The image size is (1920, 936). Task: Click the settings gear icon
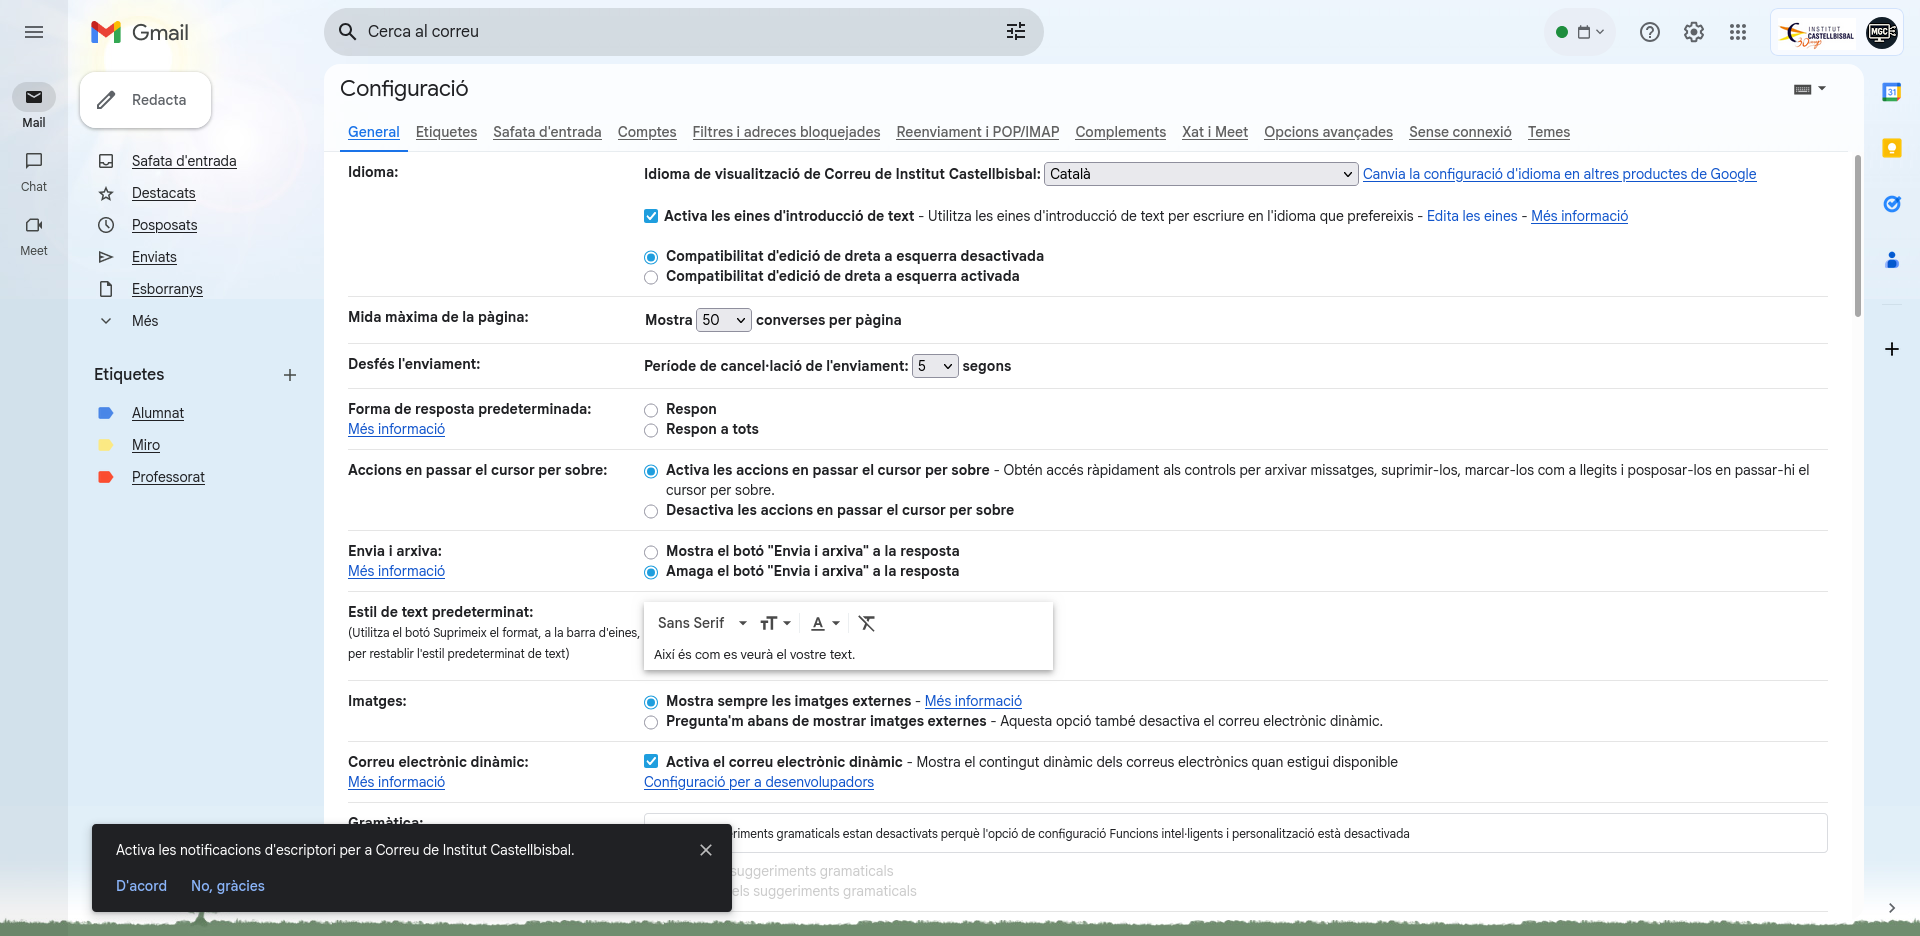pos(1694,32)
